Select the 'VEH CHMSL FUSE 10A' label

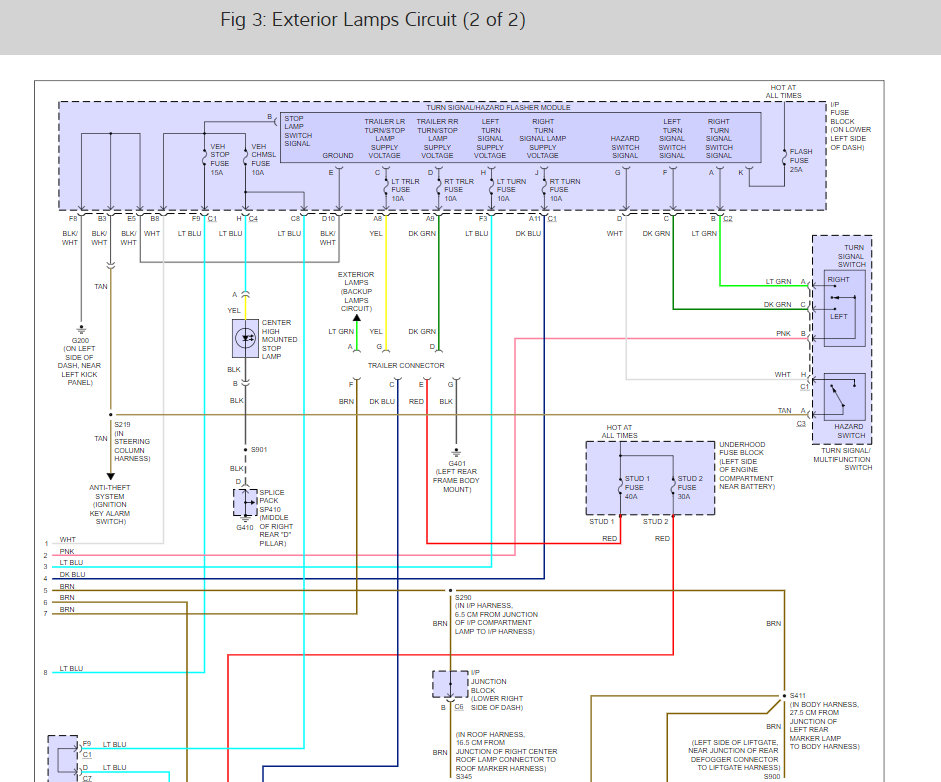pos(263,159)
